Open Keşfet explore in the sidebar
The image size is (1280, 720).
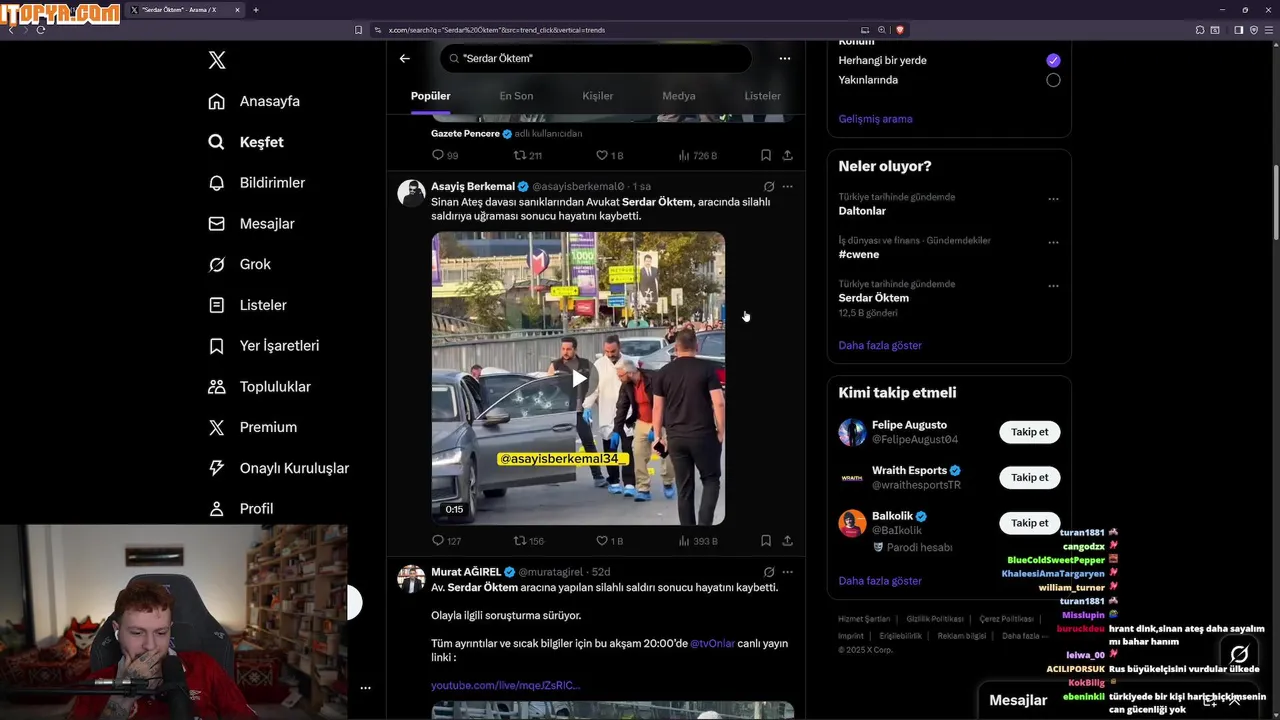tap(246, 142)
